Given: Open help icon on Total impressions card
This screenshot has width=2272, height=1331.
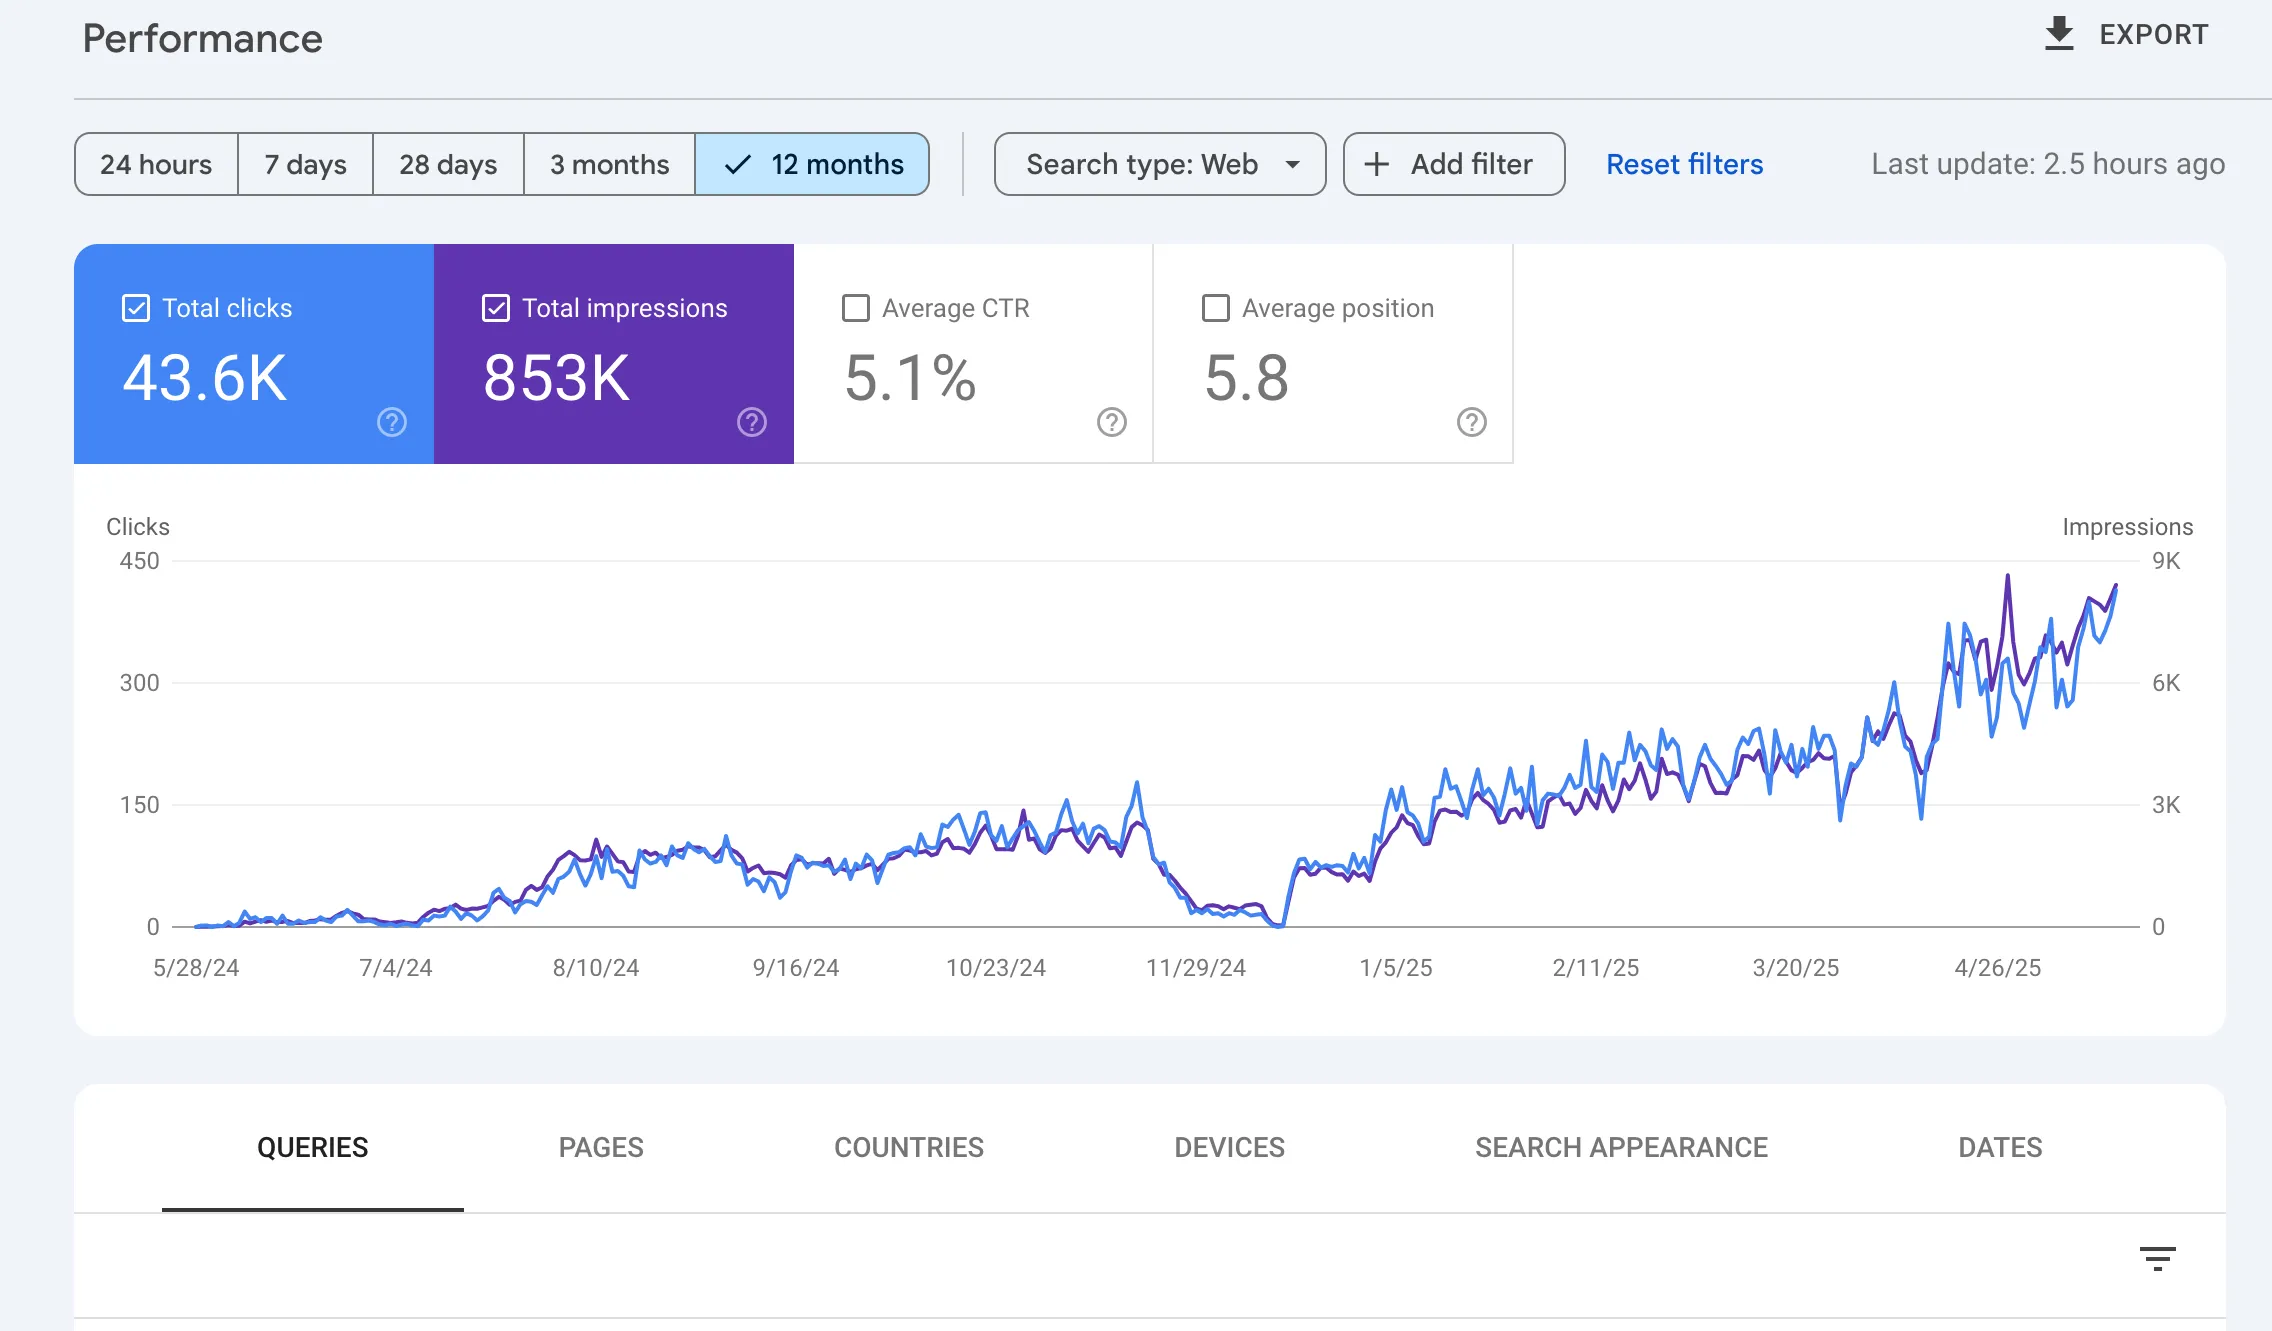Looking at the screenshot, I should [x=752, y=422].
